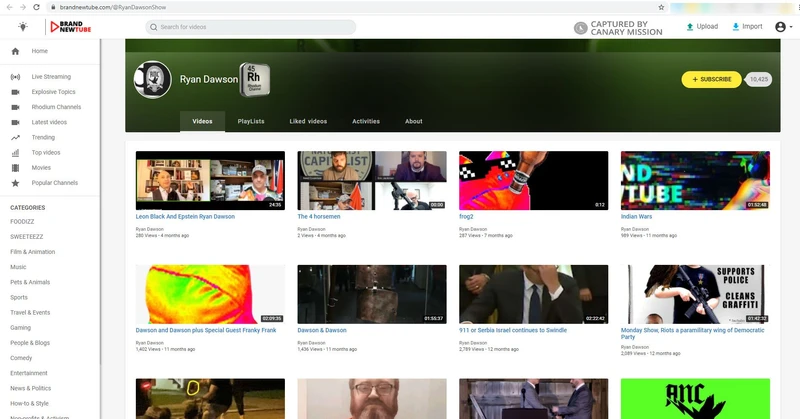The width and height of the screenshot is (800, 419).
Task: Click the Popular Channels star icon
Action: pos(15,183)
